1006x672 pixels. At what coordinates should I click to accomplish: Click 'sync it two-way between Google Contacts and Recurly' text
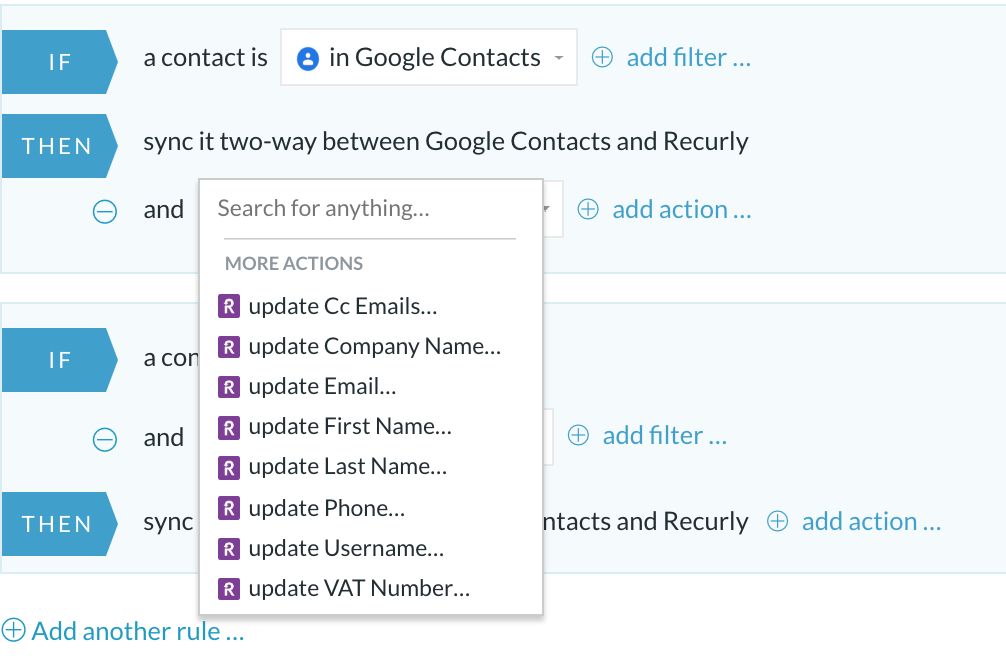(446, 141)
